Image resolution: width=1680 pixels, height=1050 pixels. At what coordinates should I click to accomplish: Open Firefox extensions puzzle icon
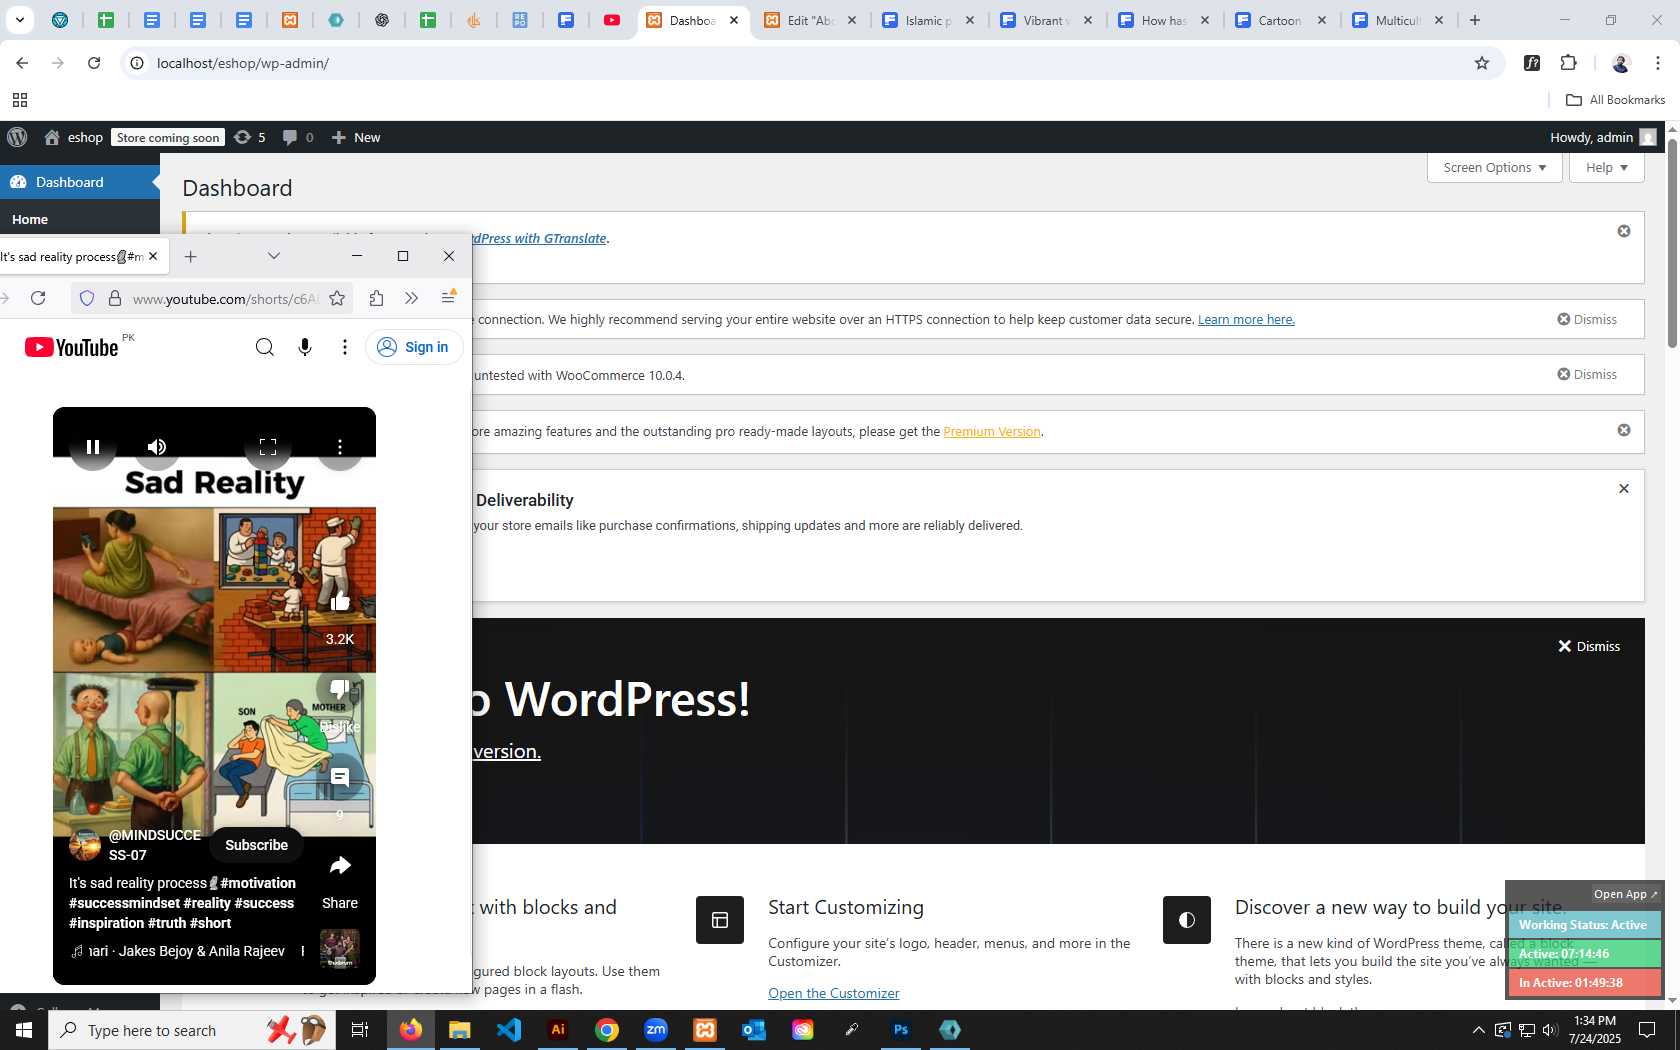click(x=376, y=298)
